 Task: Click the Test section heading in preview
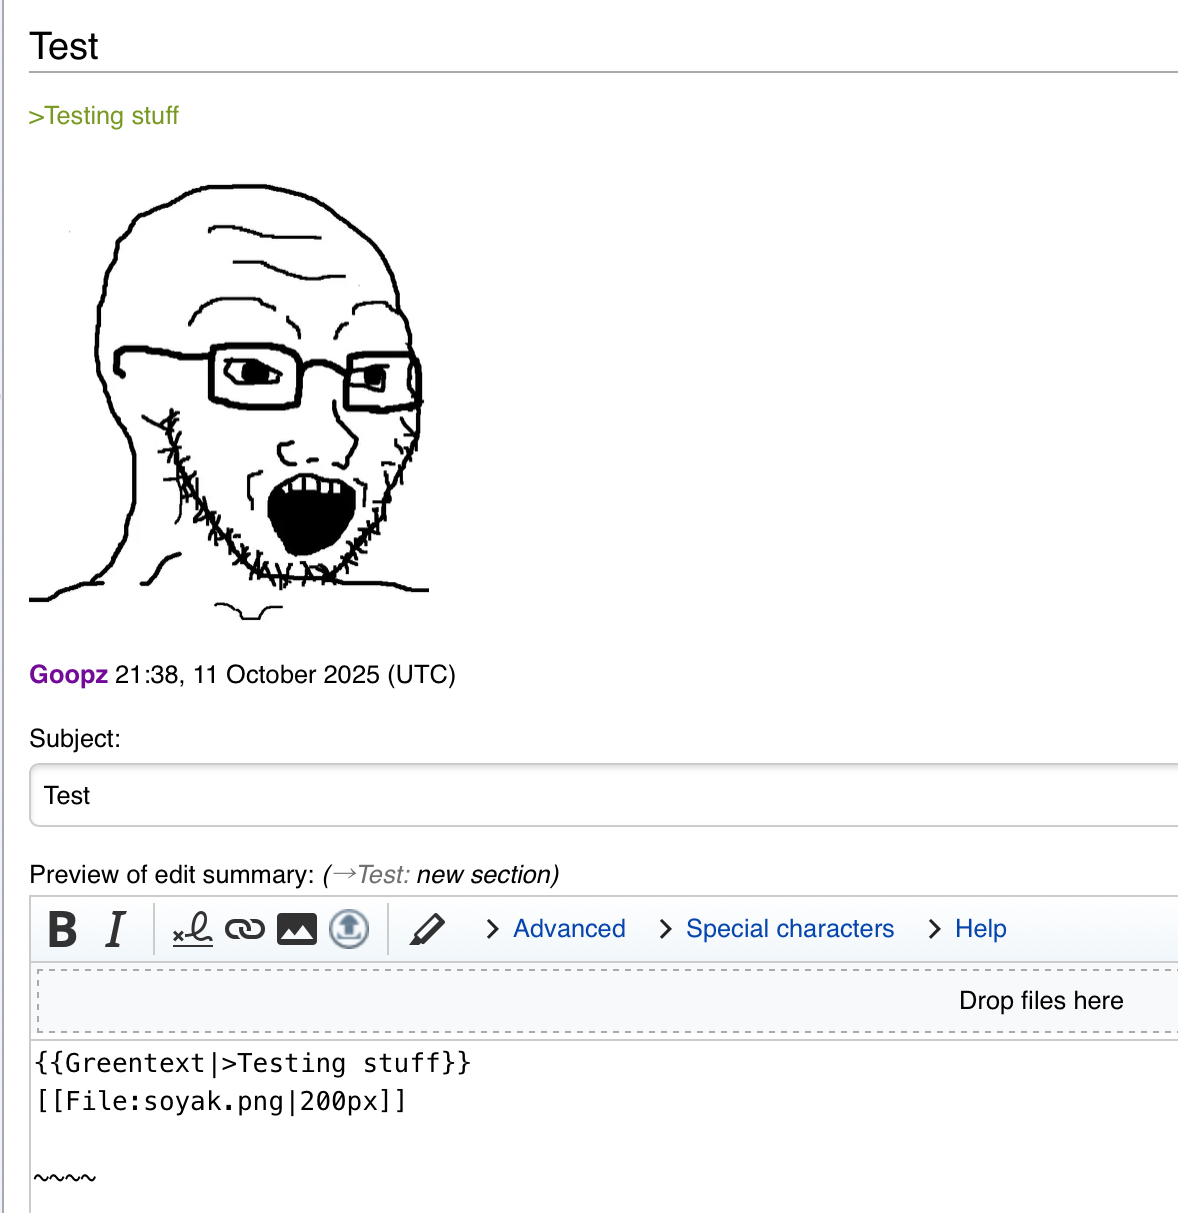tap(64, 47)
